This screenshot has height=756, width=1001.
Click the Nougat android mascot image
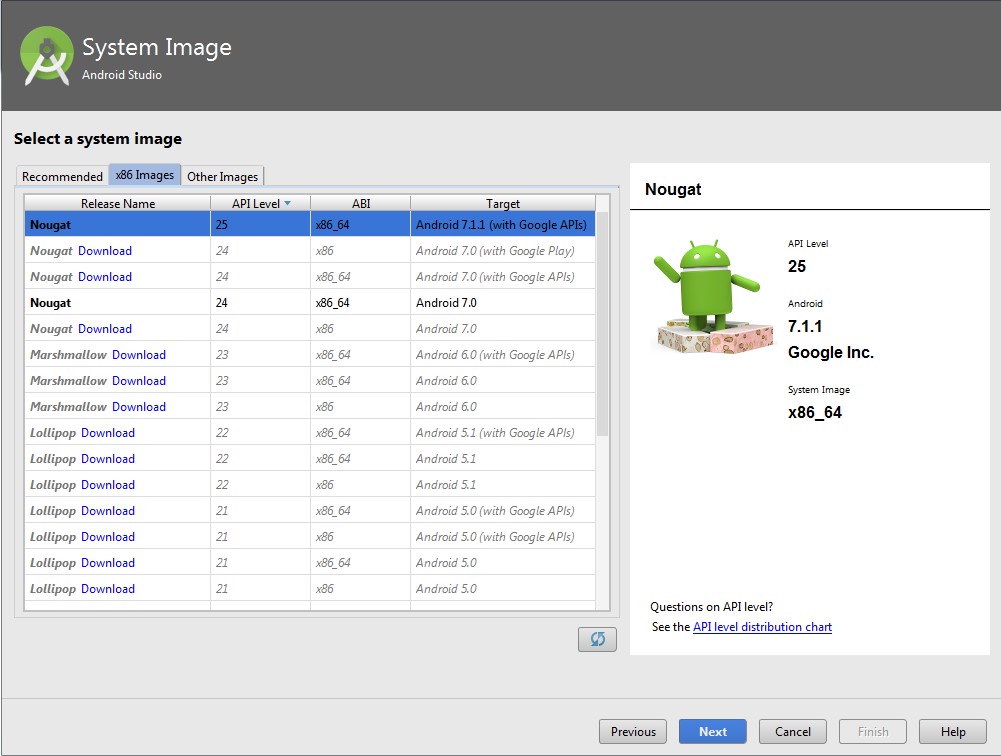712,297
